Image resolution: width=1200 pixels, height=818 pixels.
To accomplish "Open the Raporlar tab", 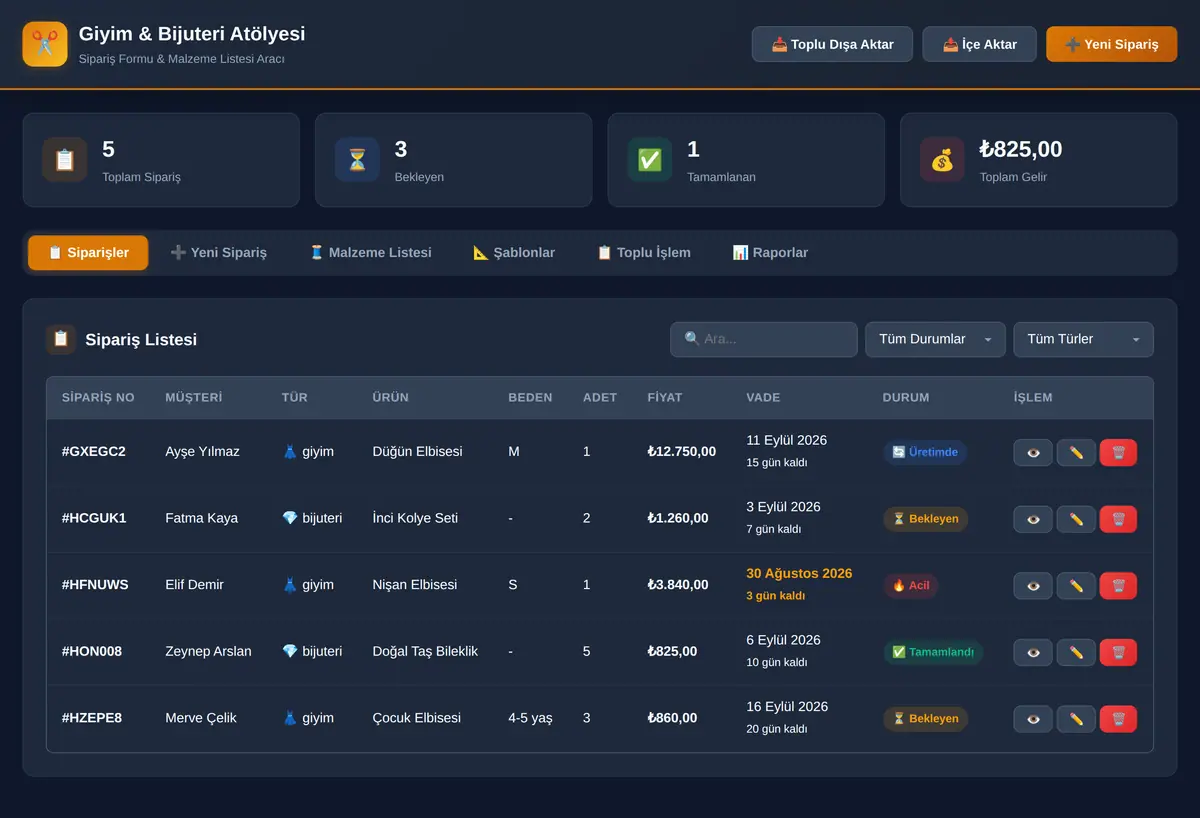I will point(770,253).
